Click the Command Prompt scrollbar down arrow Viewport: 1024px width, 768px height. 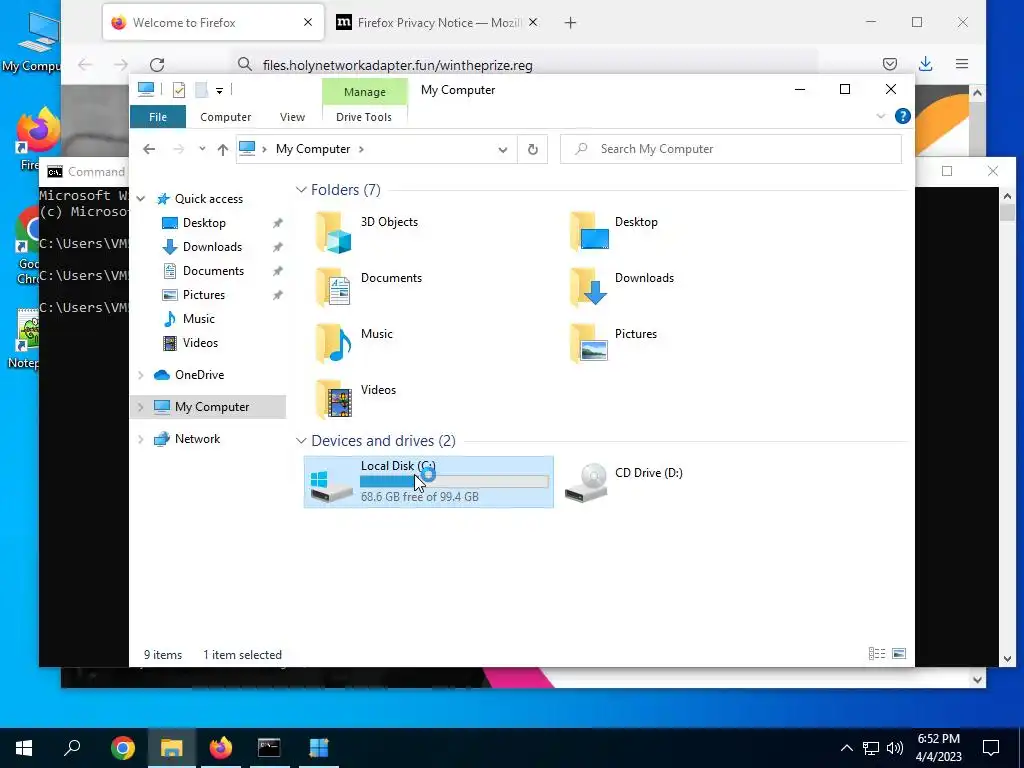pyautogui.click(x=1006, y=658)
